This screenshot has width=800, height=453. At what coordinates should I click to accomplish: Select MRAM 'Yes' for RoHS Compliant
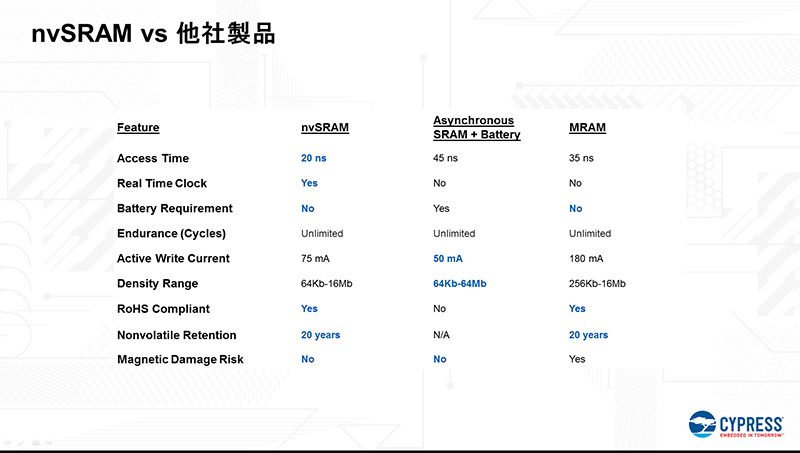point(577,309)
